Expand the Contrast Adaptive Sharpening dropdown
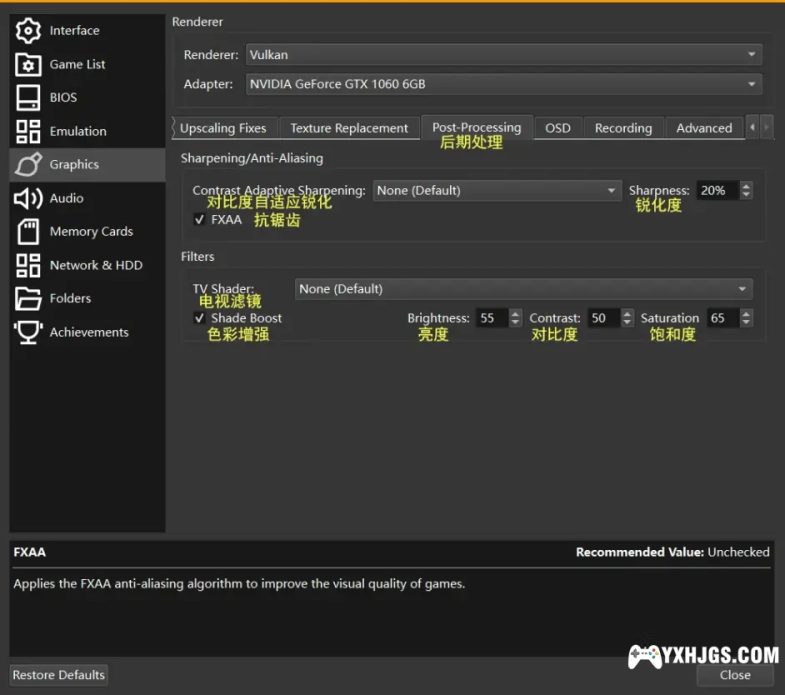 click(x=497, y=190)
